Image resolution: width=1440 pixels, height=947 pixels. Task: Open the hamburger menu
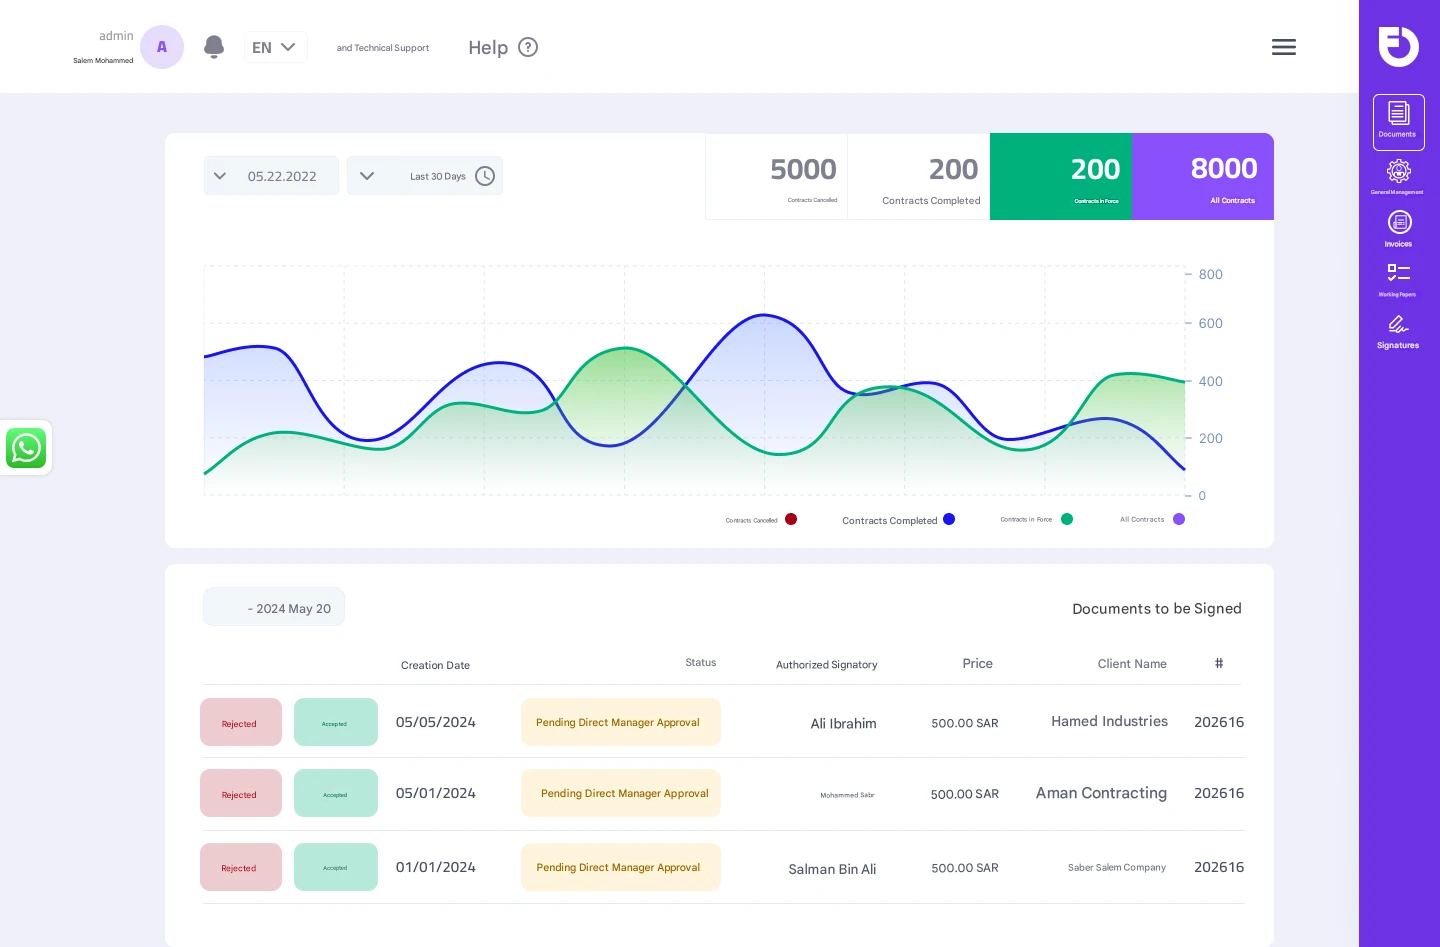point(1283,47)
